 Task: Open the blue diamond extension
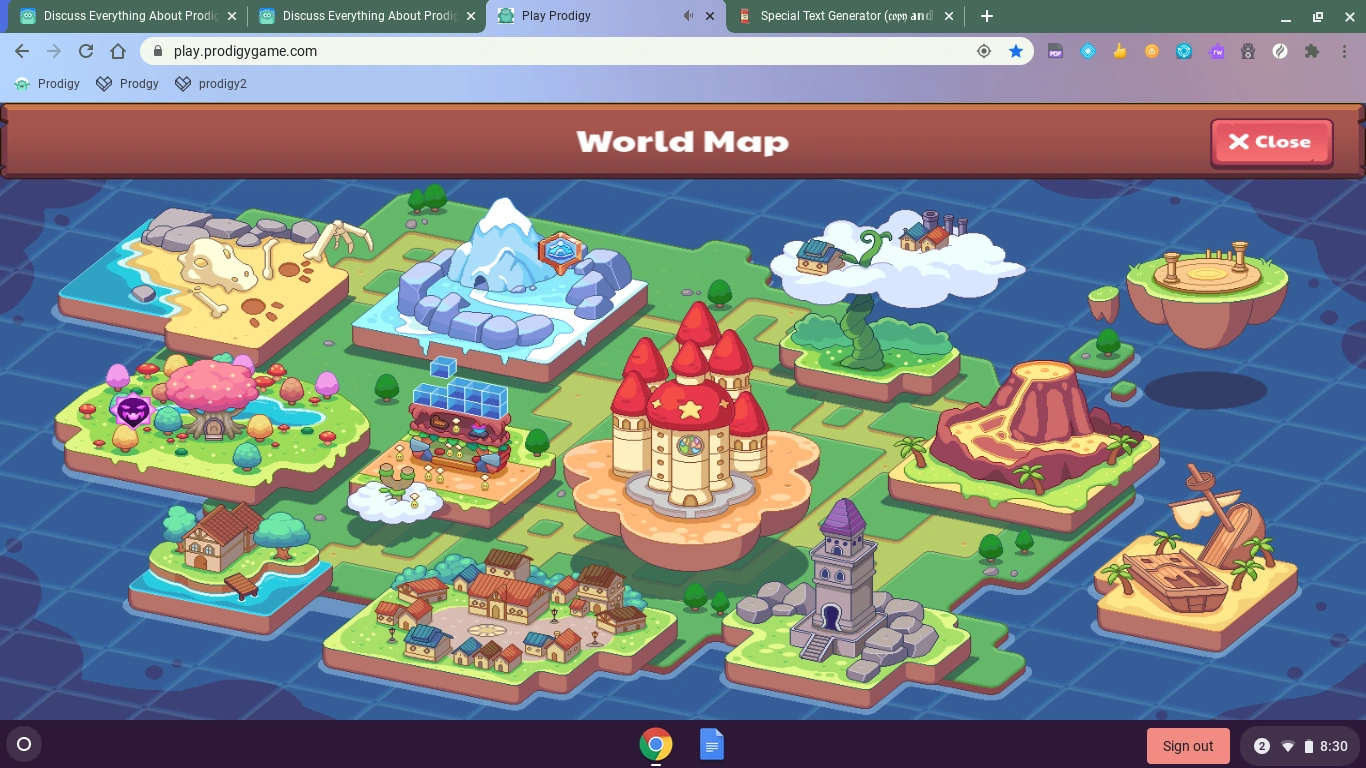click(x=1088, y=51)
